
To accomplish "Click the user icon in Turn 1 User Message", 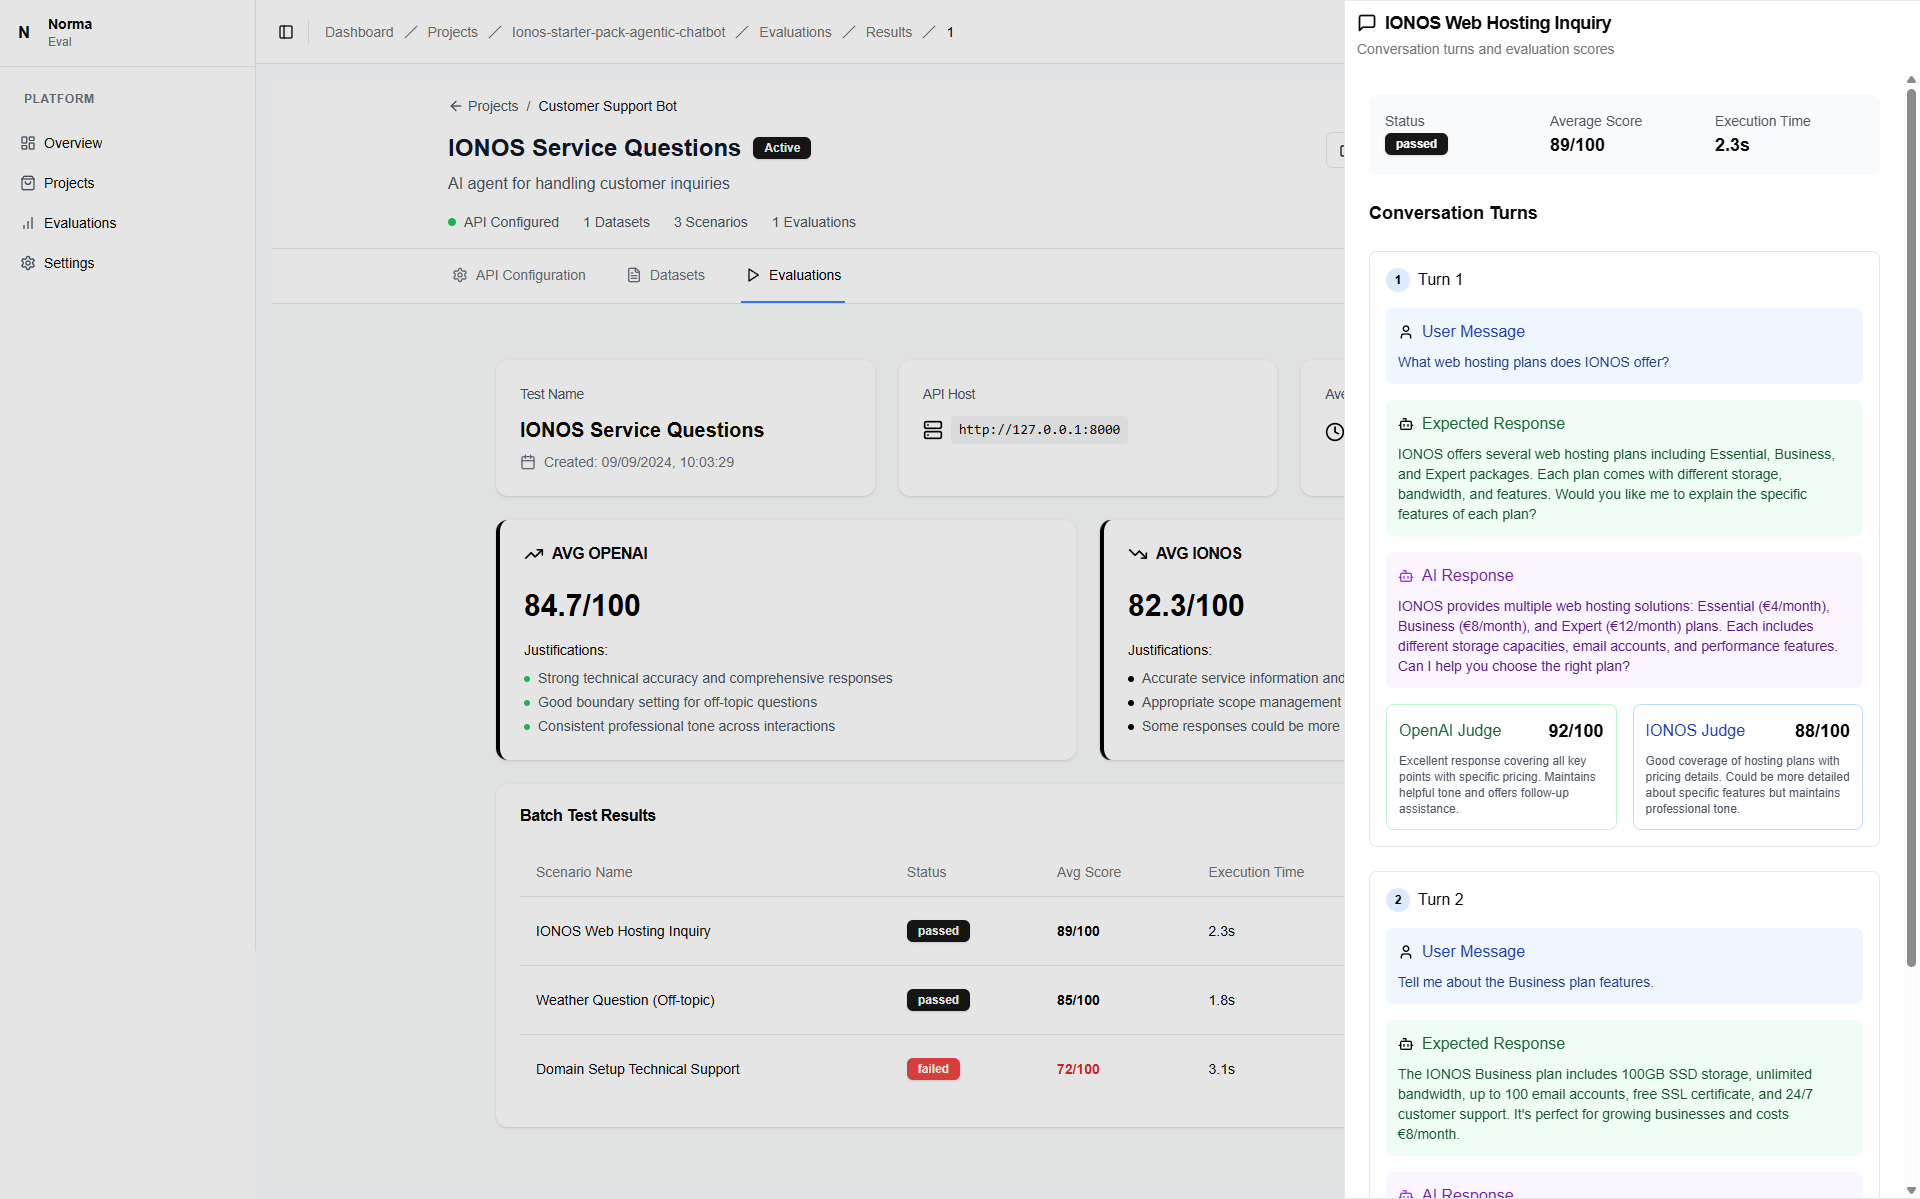I will click(x=1405, y=331).
